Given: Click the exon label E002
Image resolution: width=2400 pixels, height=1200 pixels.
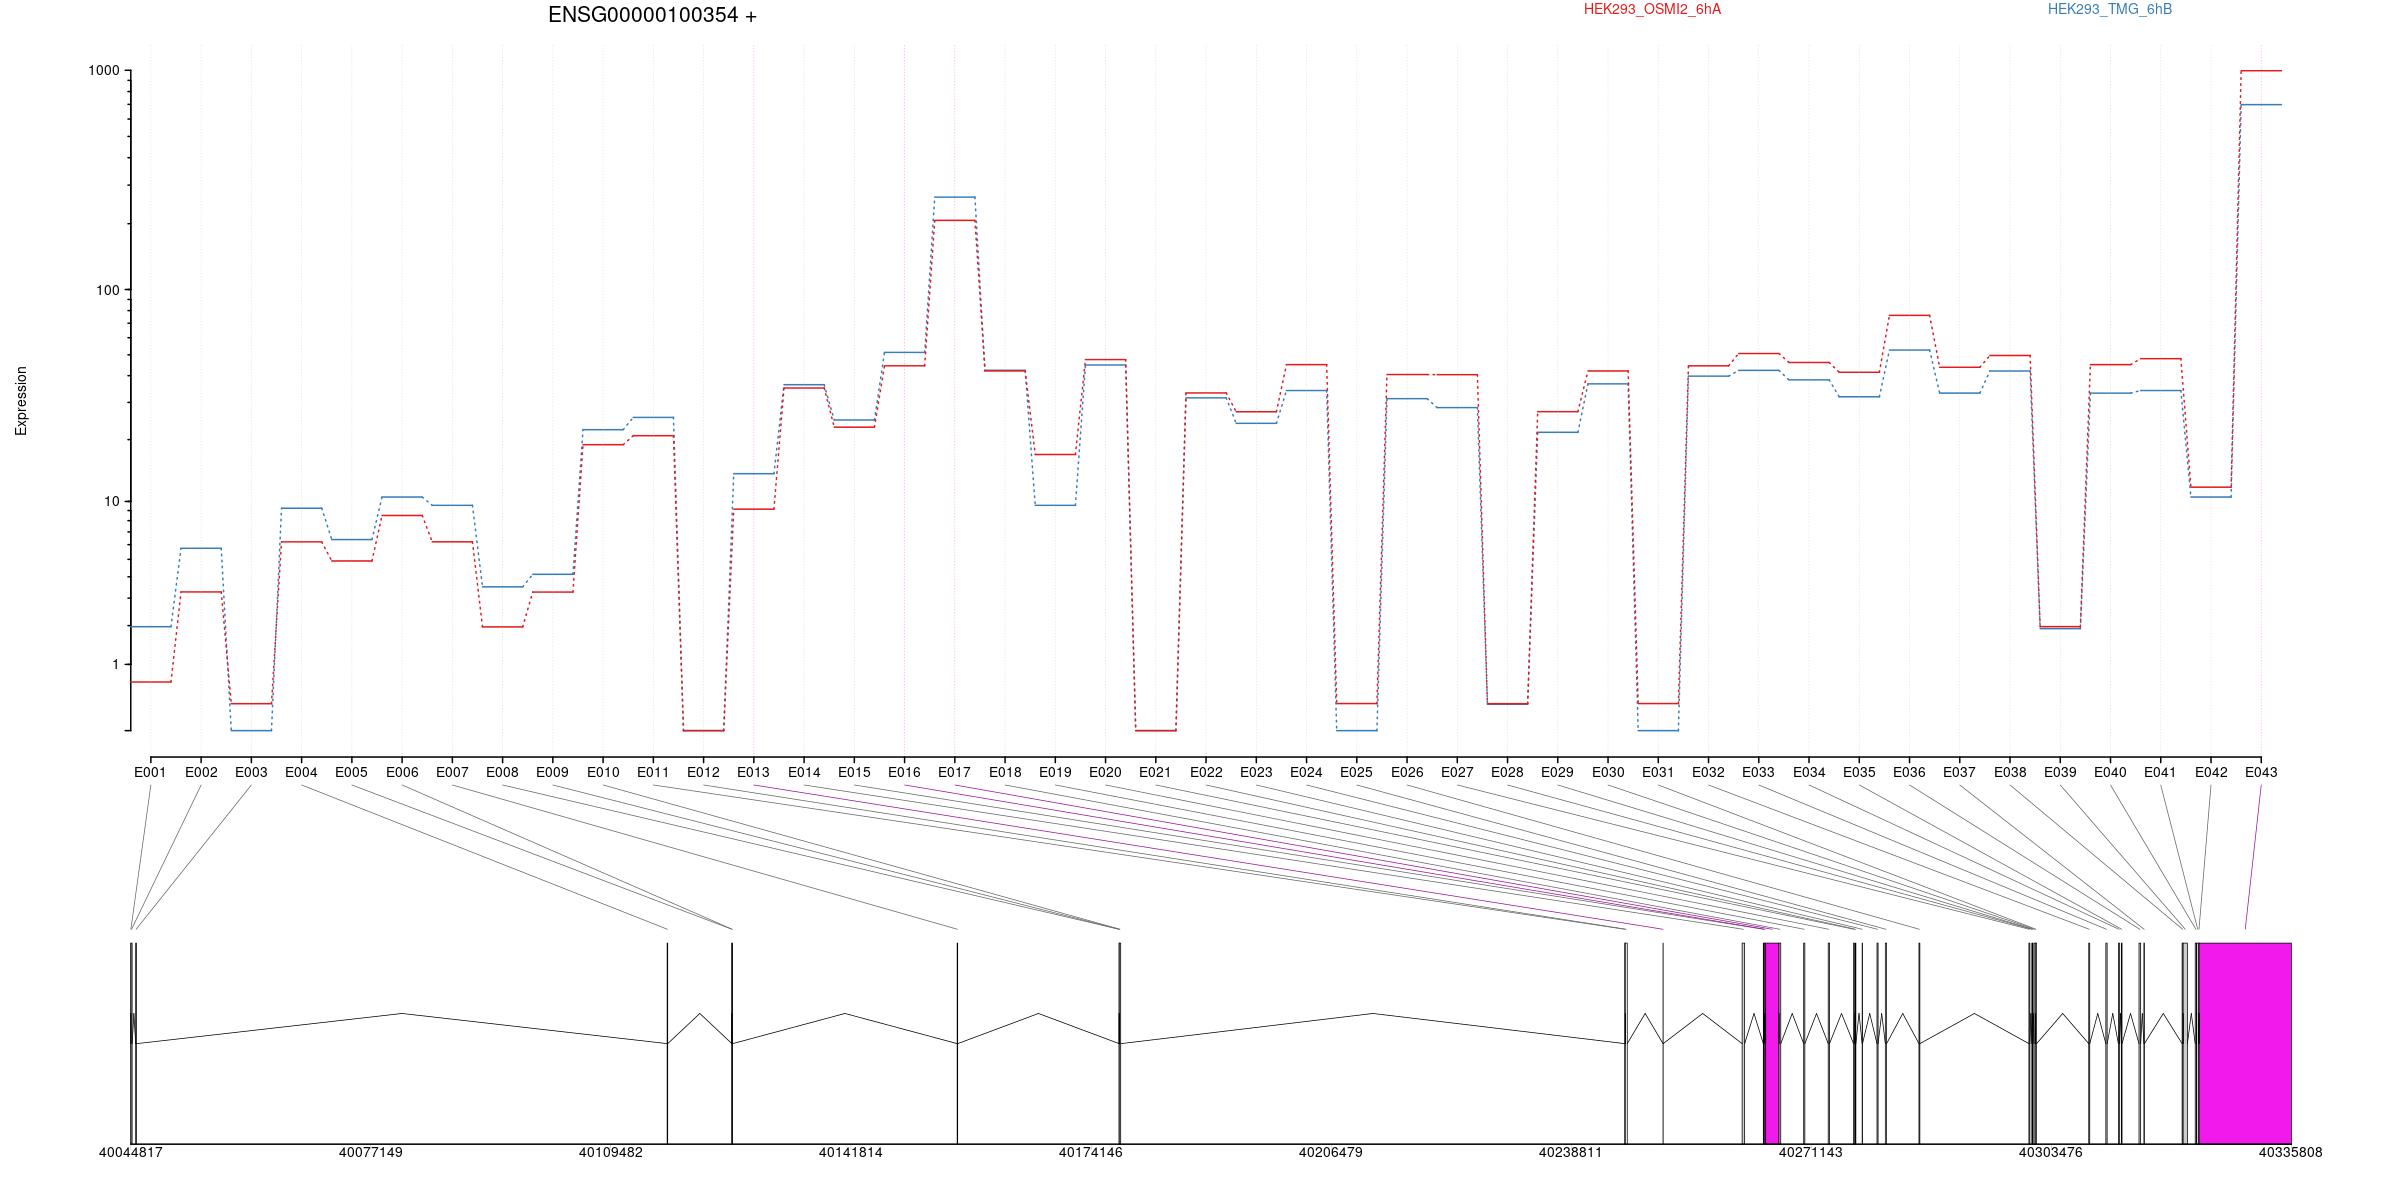Looking at the screenshot, I should coord(201,772).
